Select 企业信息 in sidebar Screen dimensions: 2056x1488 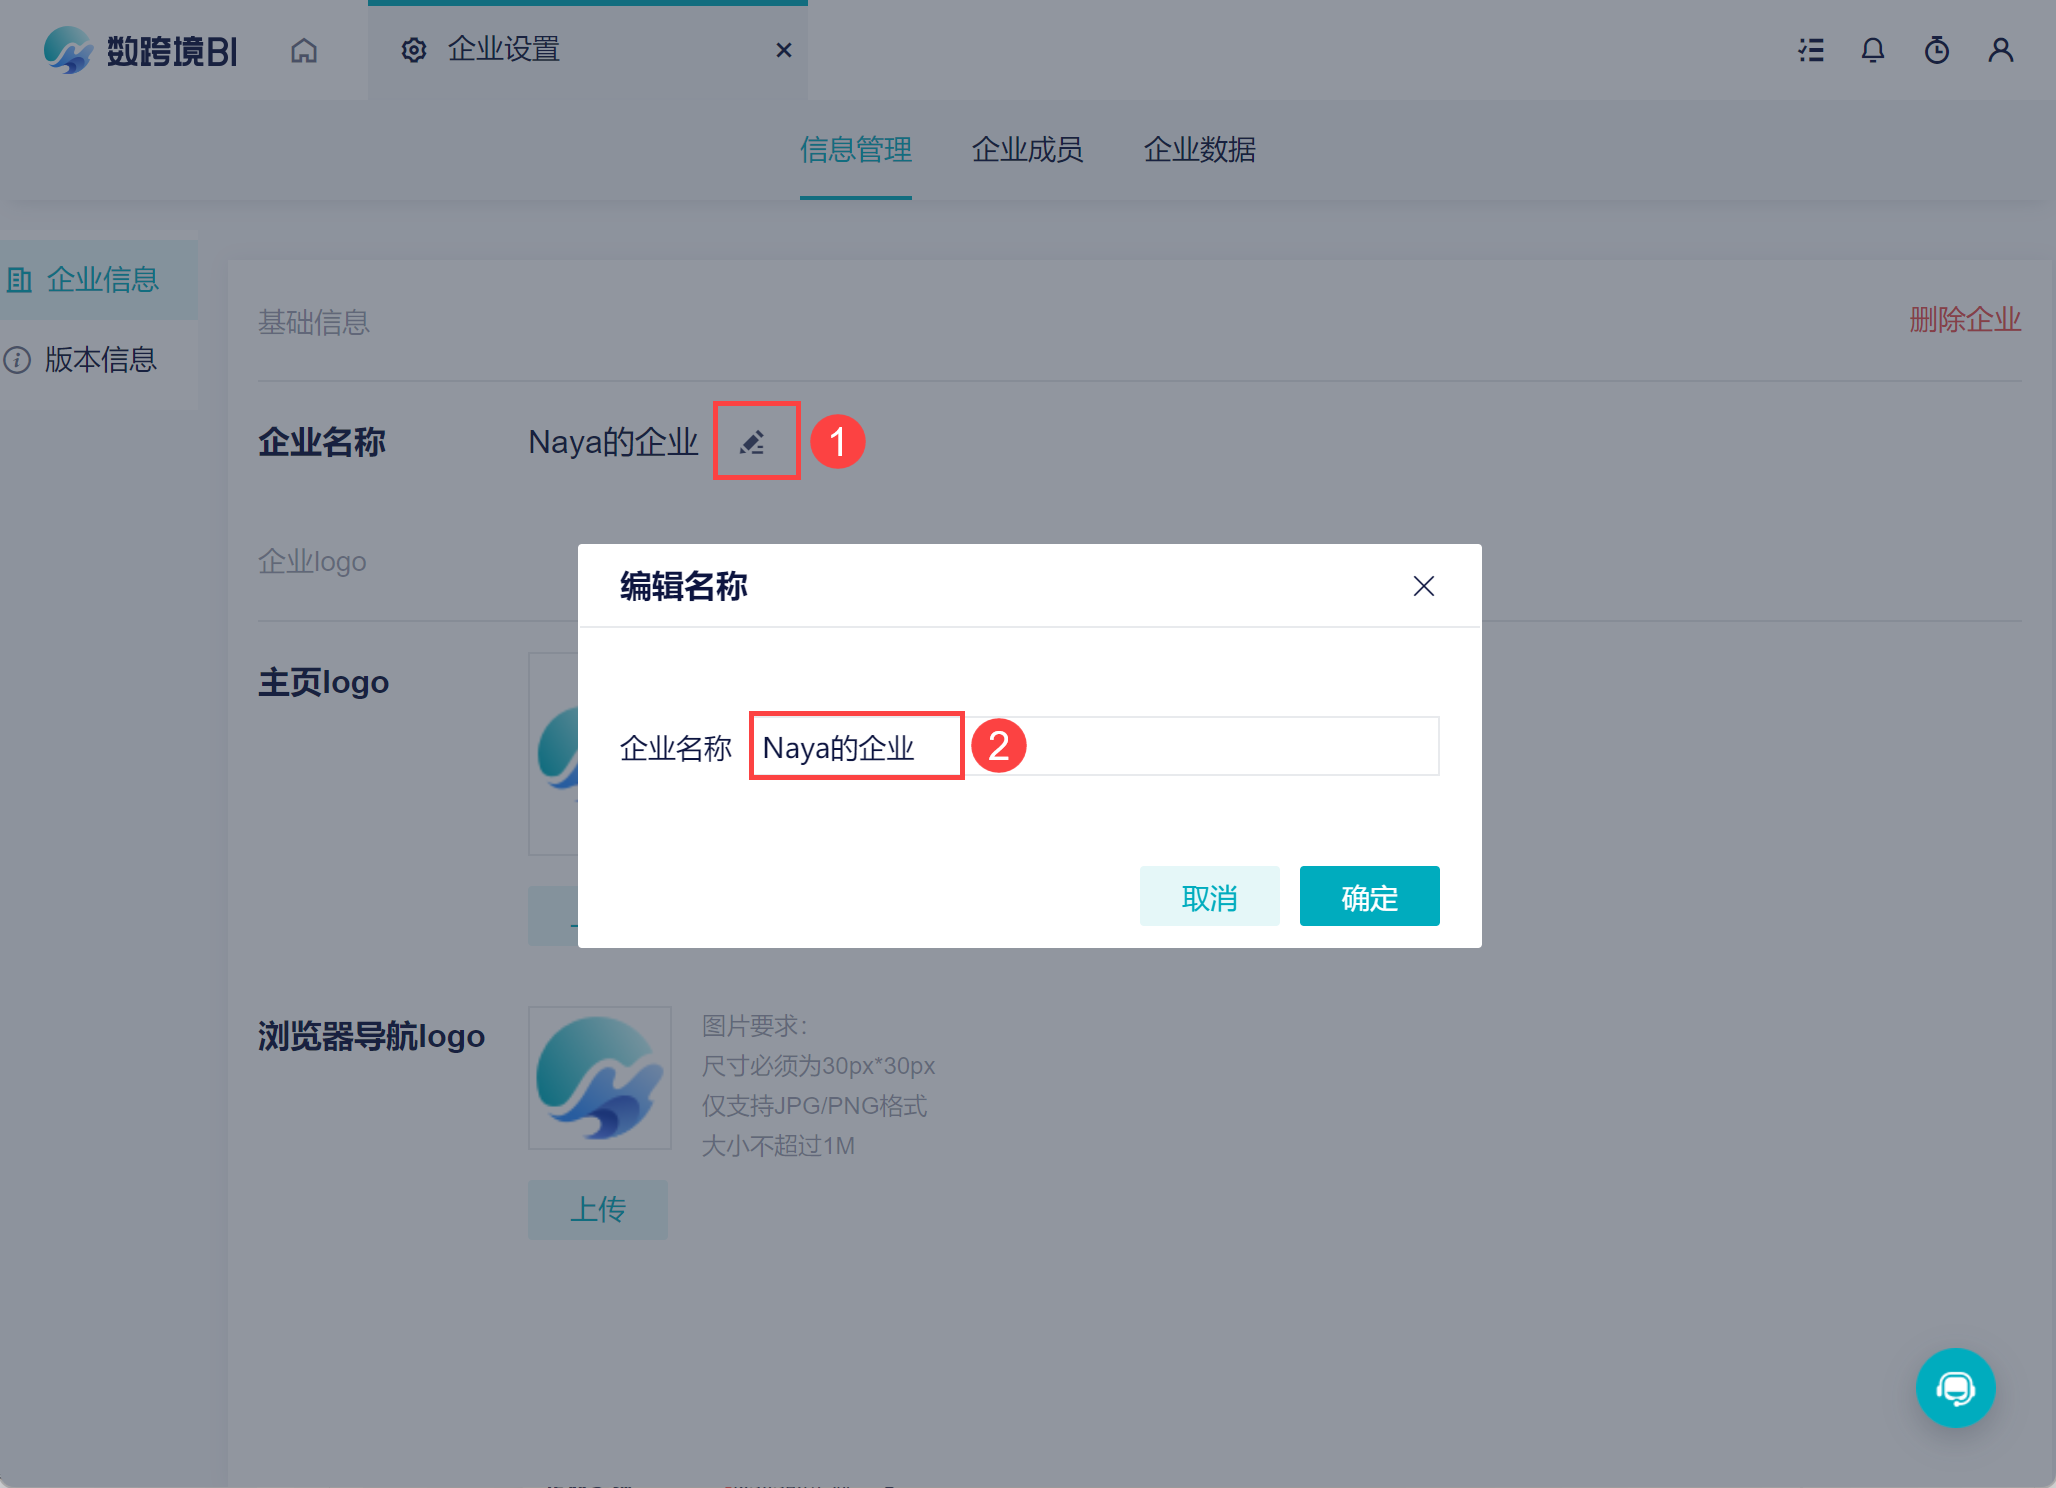pos(102,280)
